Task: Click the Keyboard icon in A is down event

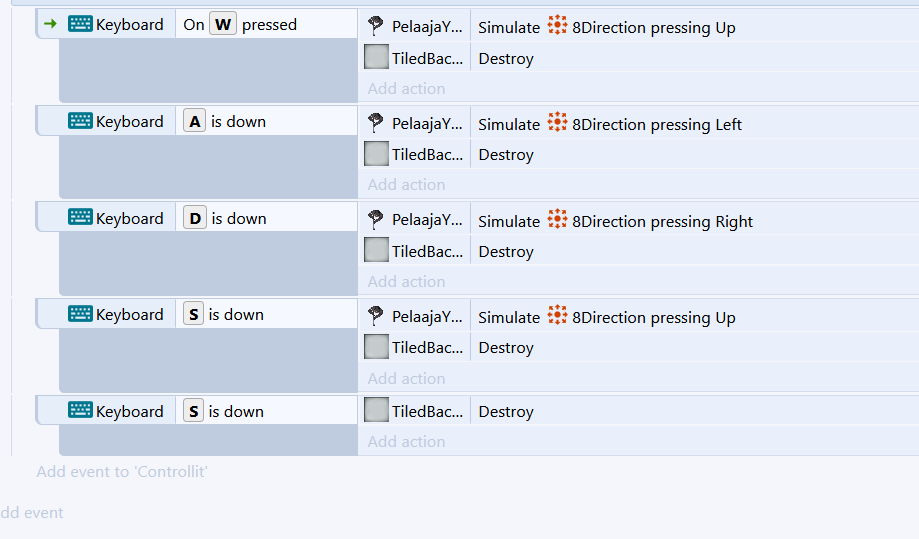Action: [x=80, y=121]
